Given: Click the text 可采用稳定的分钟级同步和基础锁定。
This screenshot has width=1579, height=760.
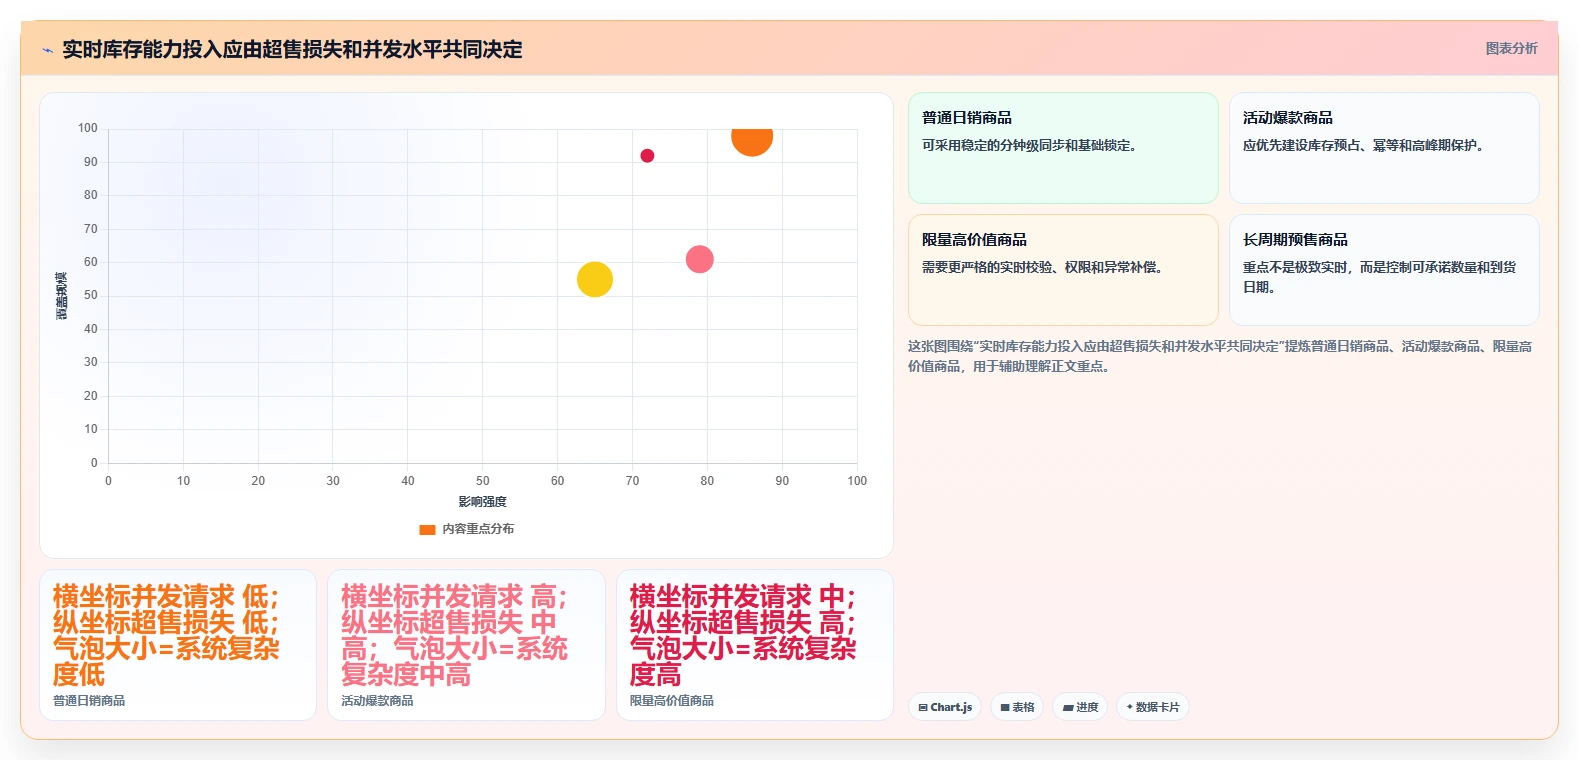Looking at the screenshot, I should [1032, 146].
